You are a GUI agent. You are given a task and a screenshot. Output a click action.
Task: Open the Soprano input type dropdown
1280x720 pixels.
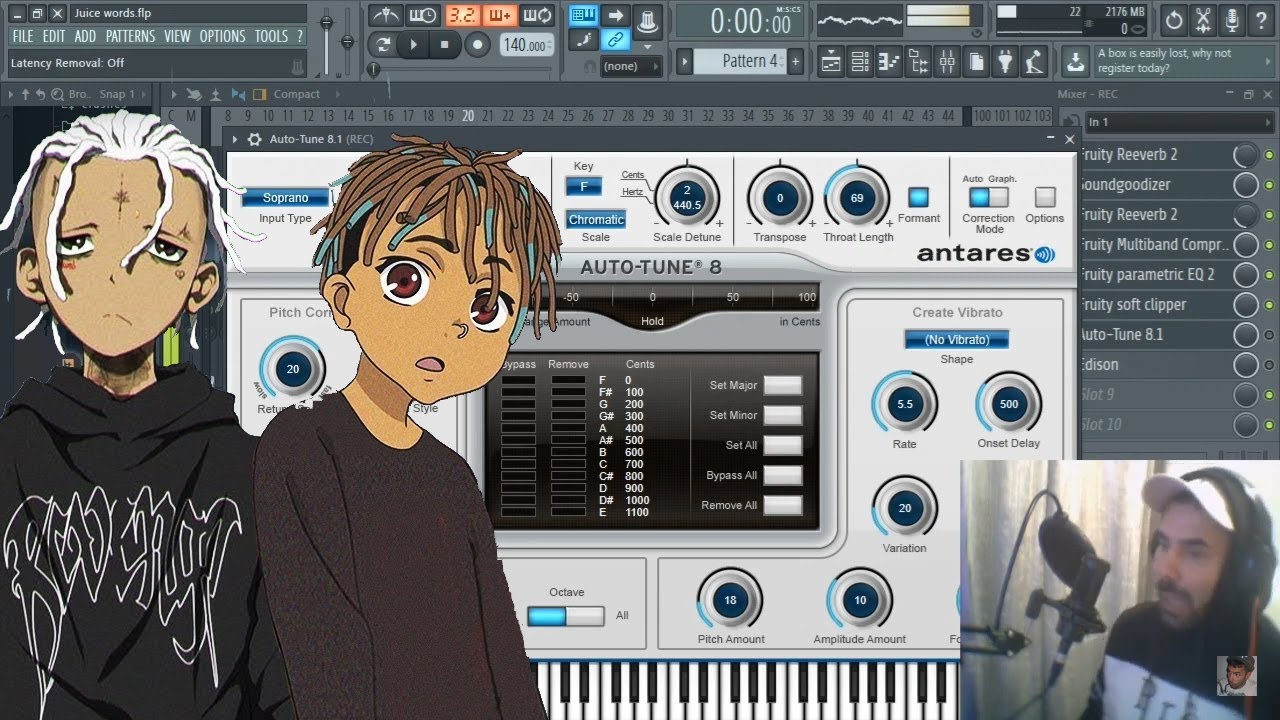pyautogui.click(x=285, y=198)
